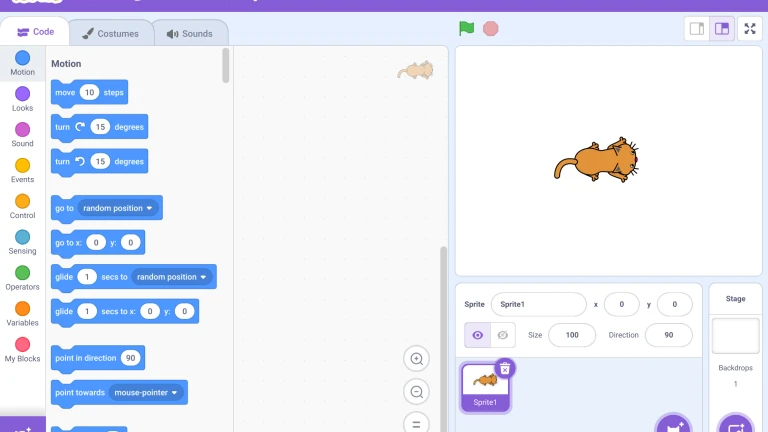Click the counterclockwise arrow on turn block
The height and width of the screenshot is (432, 768).
[80, 161]
